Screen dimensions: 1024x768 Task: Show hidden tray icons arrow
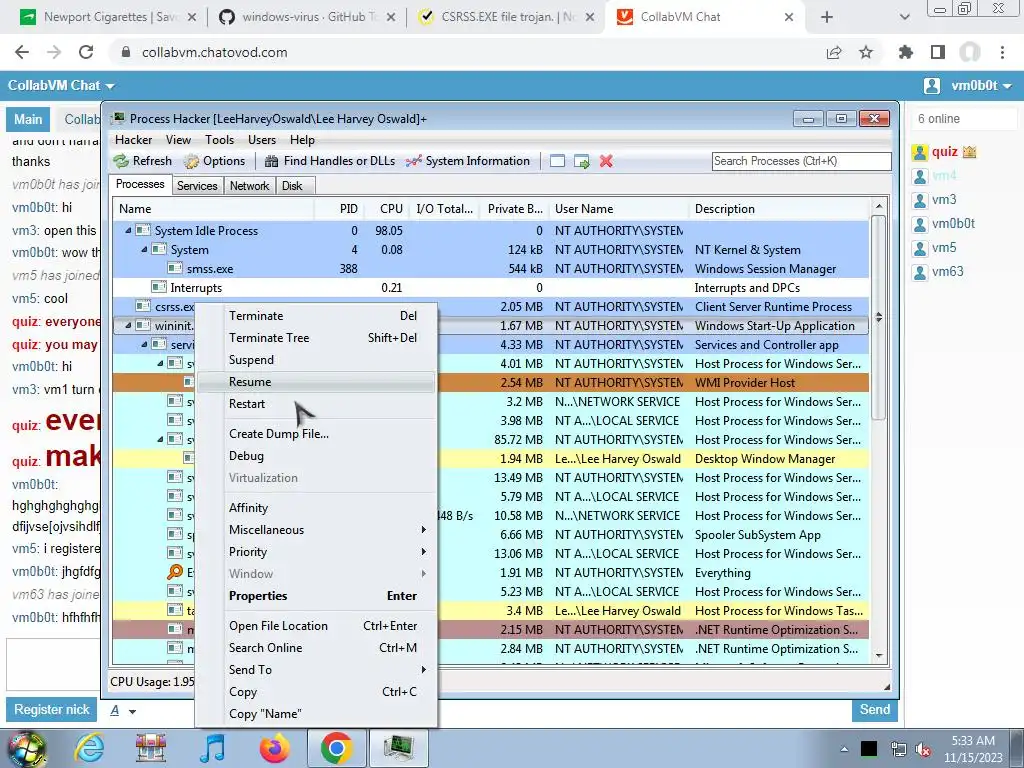tap(844, 749)
